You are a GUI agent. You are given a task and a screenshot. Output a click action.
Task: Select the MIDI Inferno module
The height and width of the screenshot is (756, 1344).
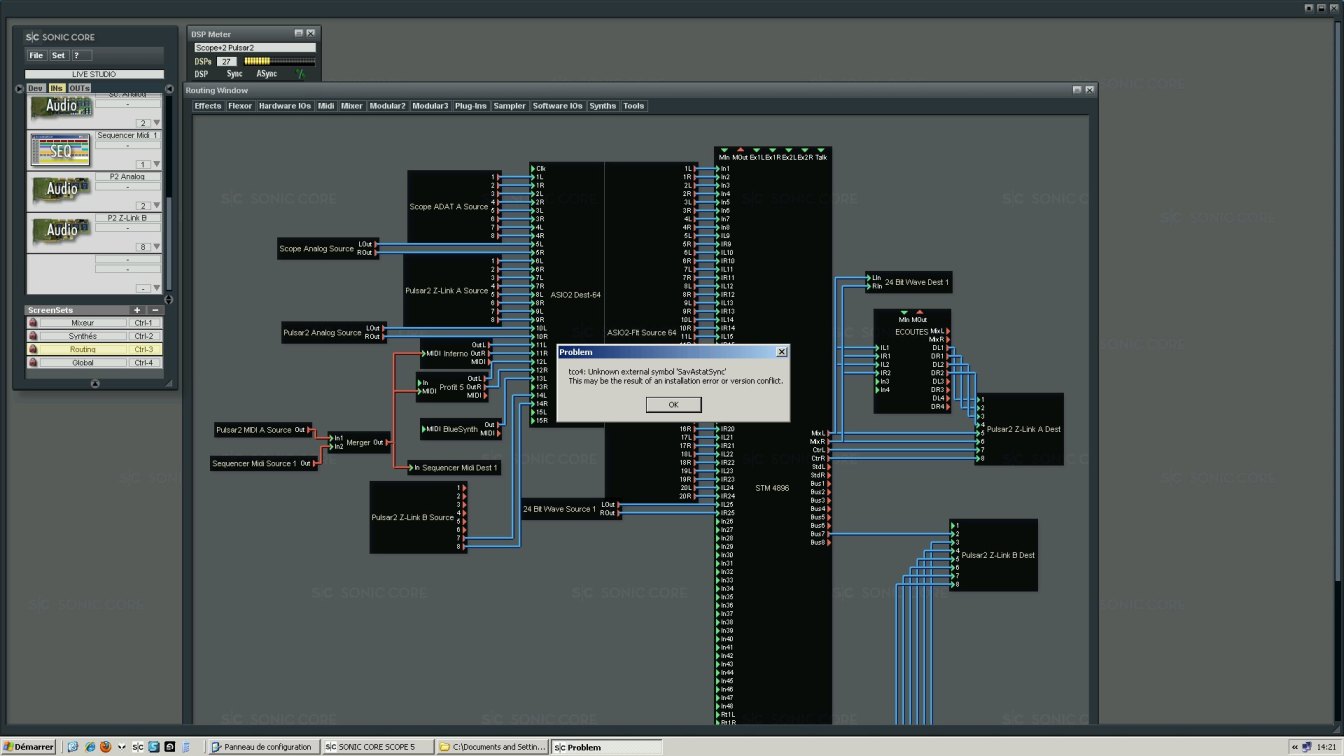[456, 353]
